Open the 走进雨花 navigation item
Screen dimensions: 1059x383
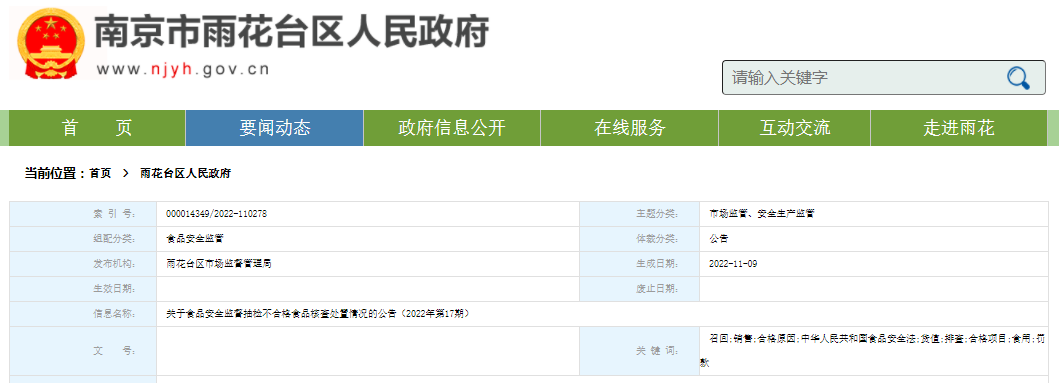[x=959, y=128]
